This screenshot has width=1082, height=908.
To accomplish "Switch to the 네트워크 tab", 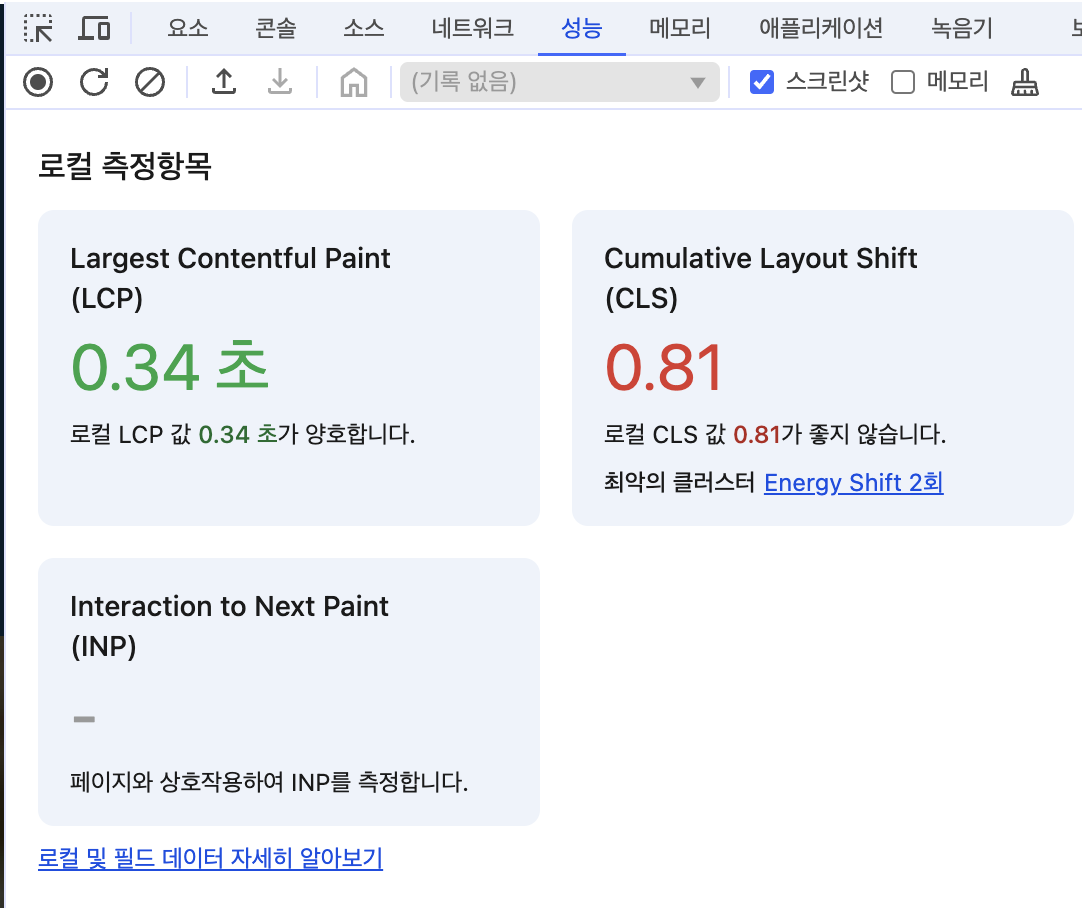I will coord(473,28).
